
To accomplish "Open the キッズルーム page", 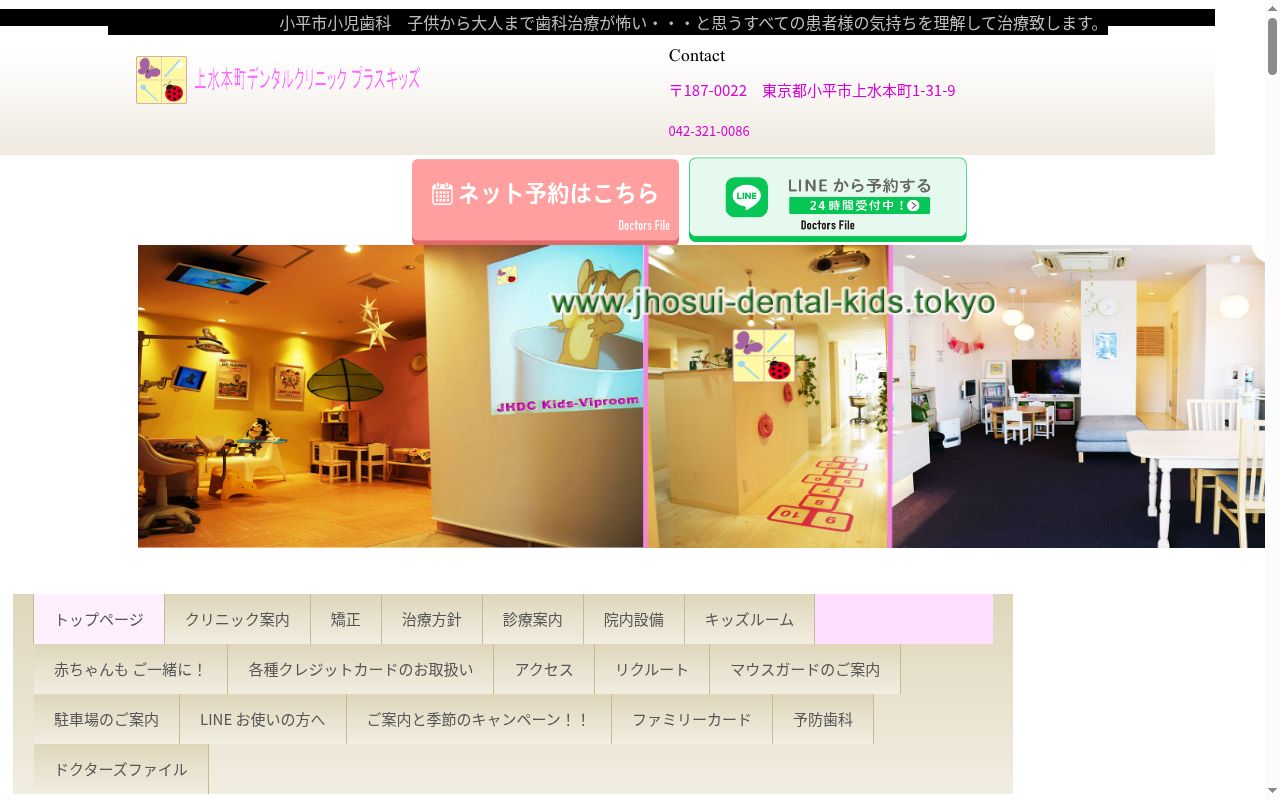I will click(750, 620).
